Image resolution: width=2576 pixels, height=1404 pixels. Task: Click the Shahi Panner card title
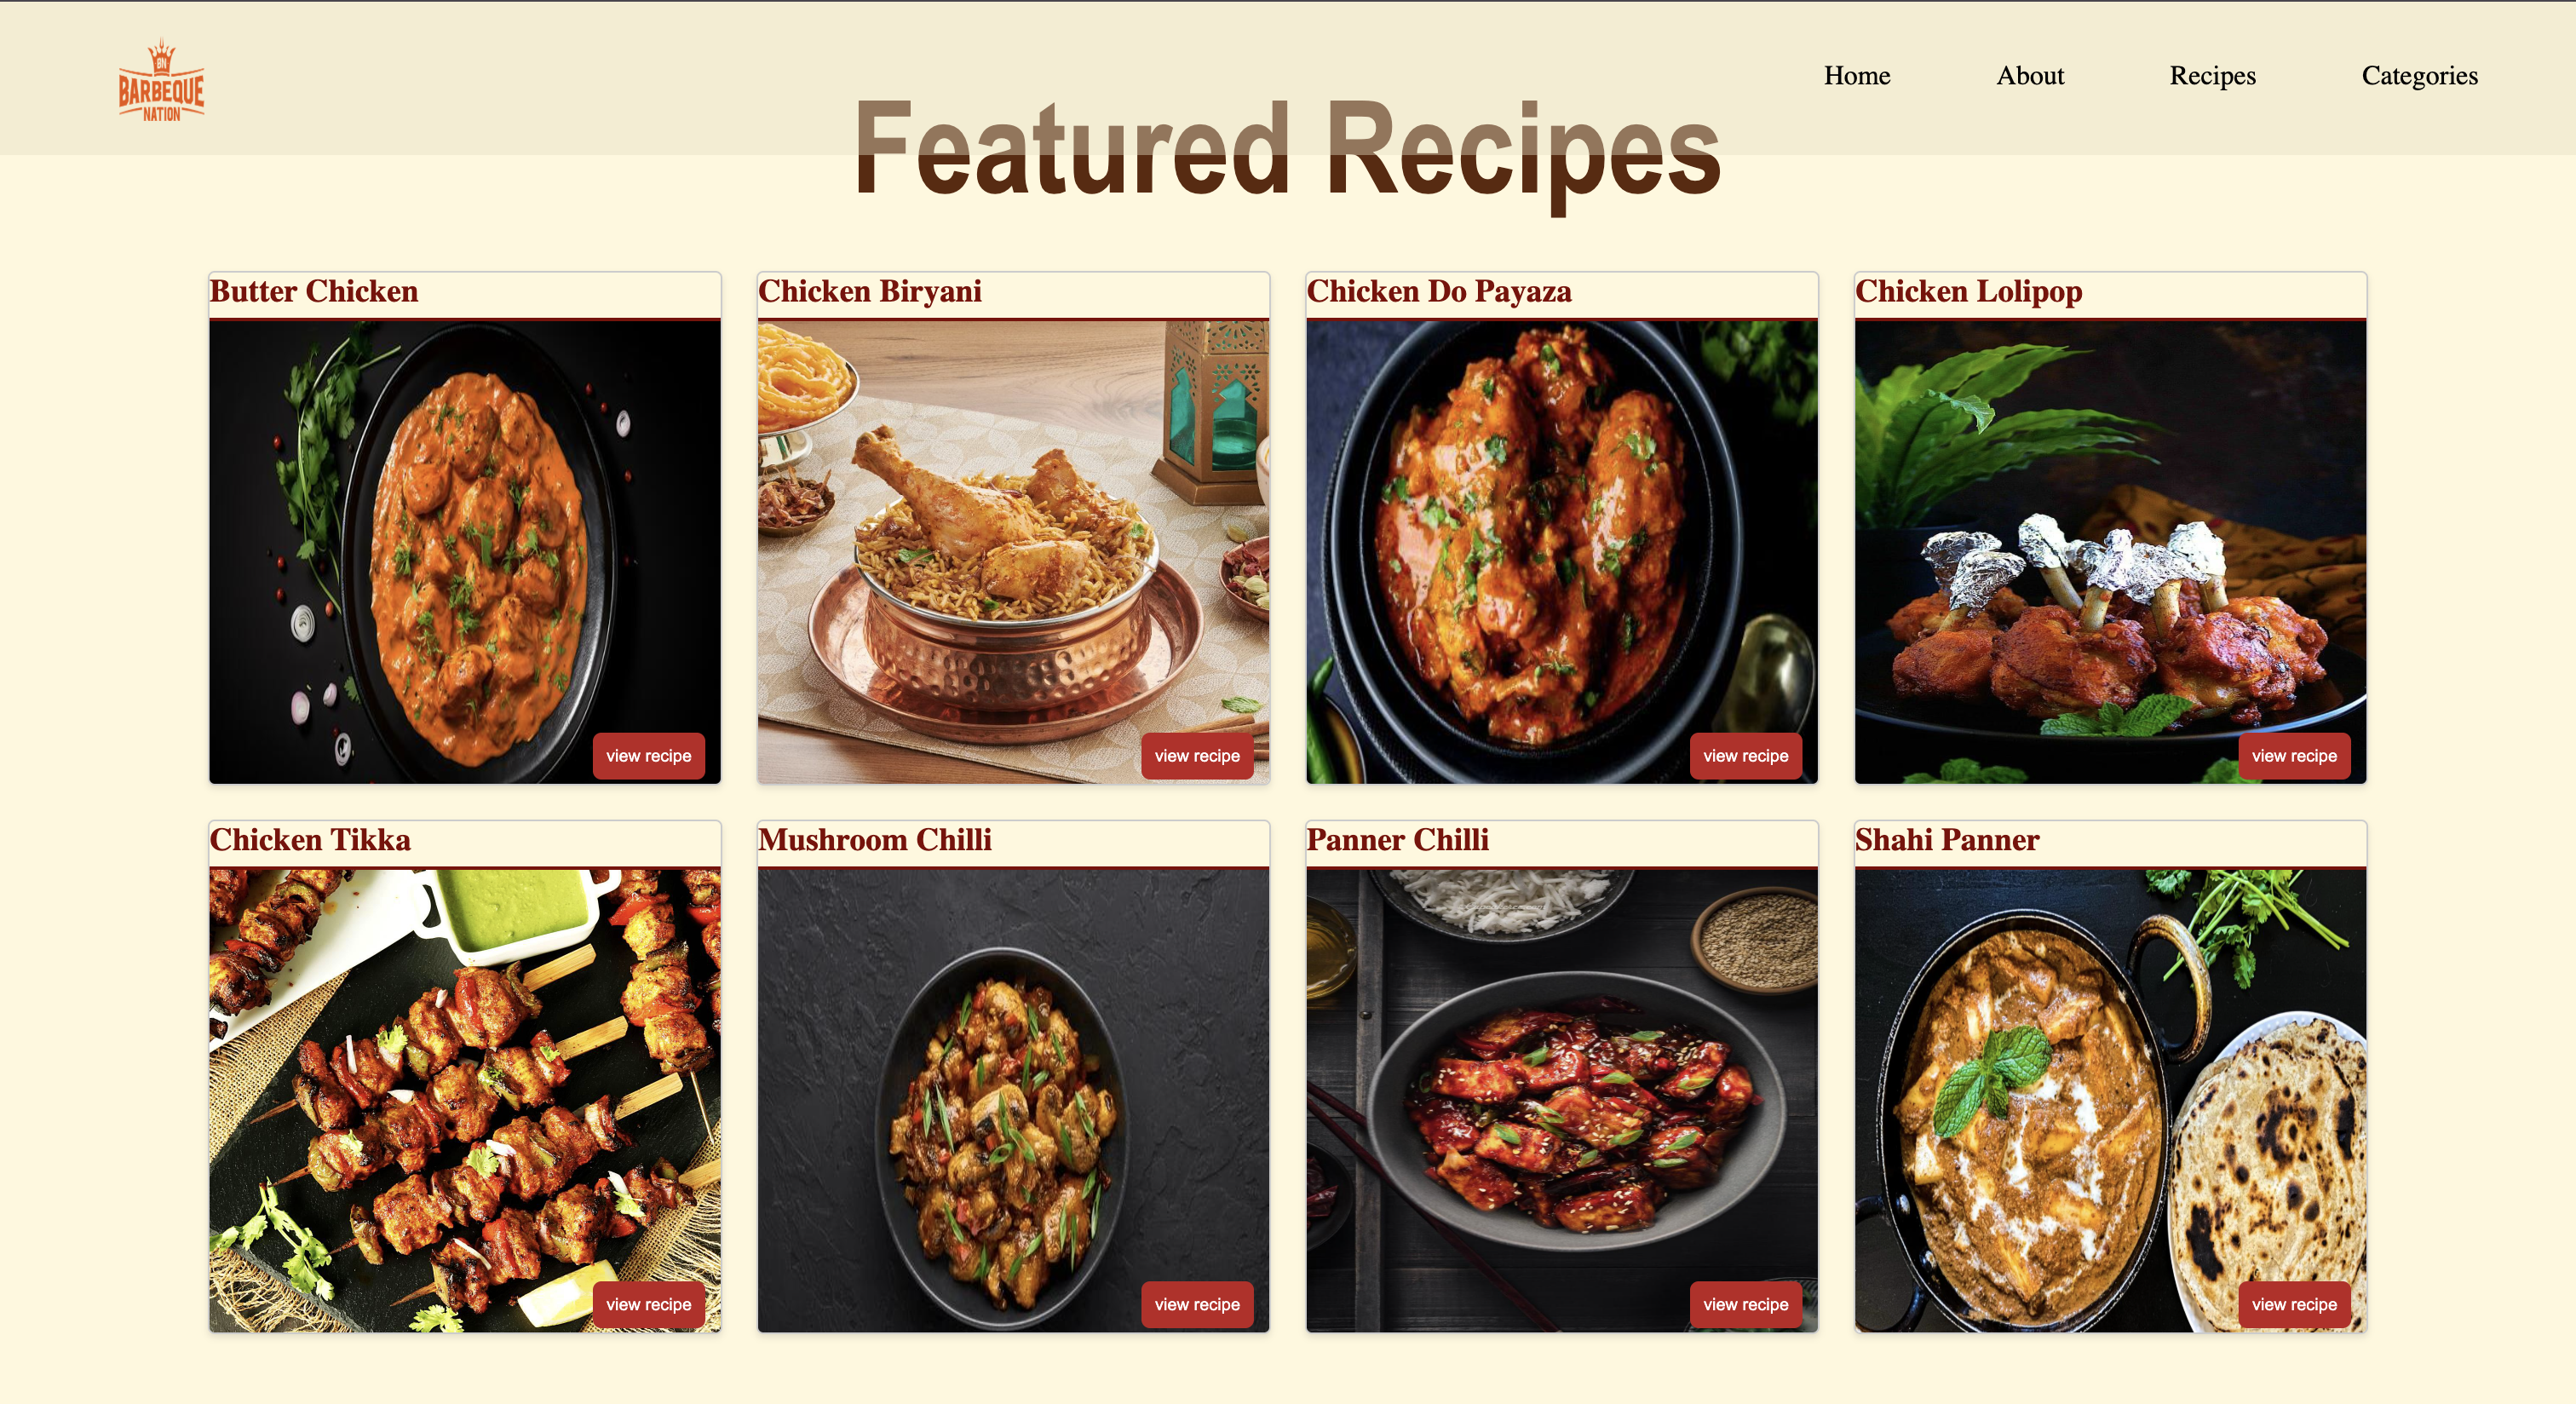[x=1946, y=839]
